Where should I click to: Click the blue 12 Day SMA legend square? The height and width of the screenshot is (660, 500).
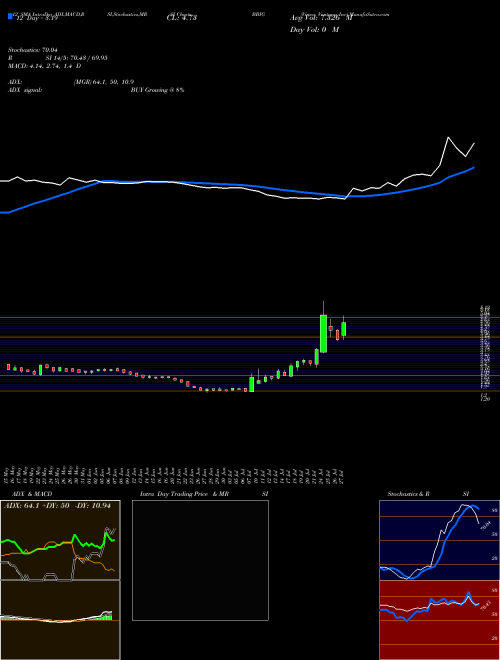(10, 16)
